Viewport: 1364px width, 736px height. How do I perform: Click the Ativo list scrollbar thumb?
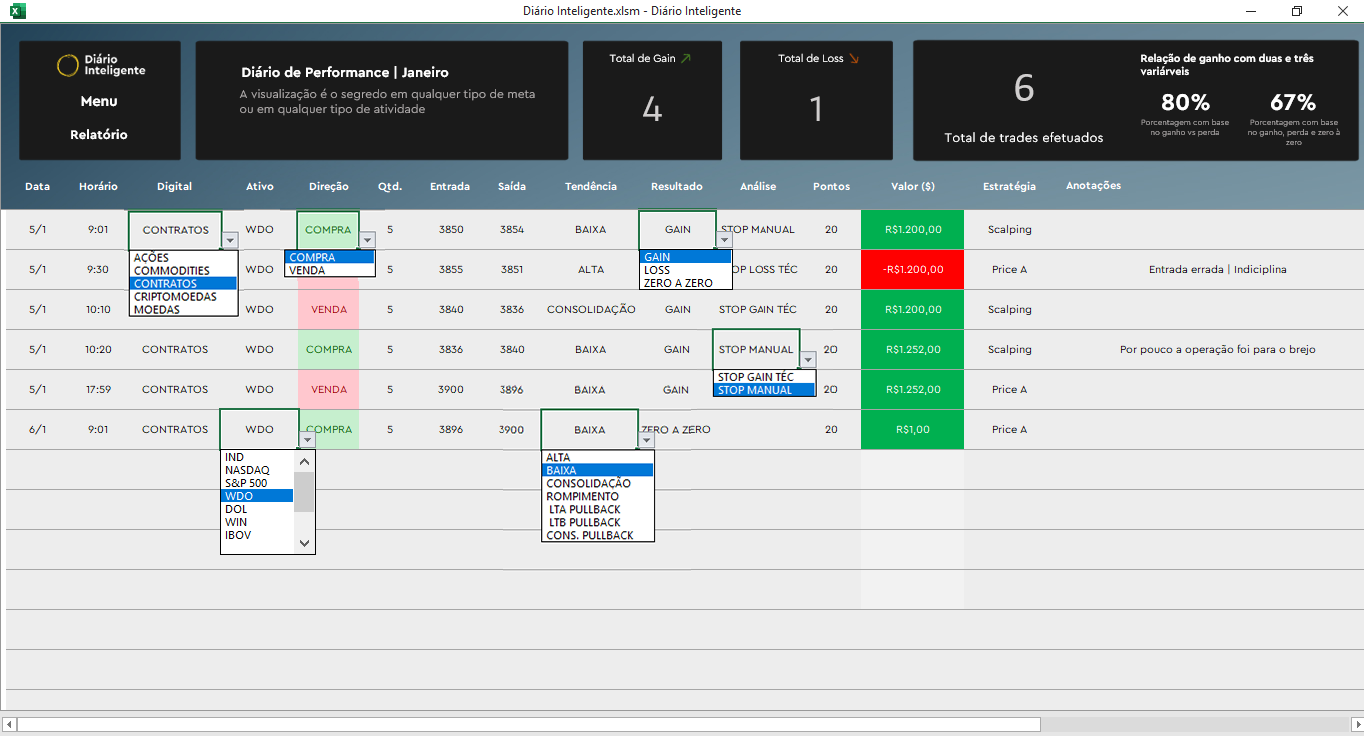tap(304, 491)
